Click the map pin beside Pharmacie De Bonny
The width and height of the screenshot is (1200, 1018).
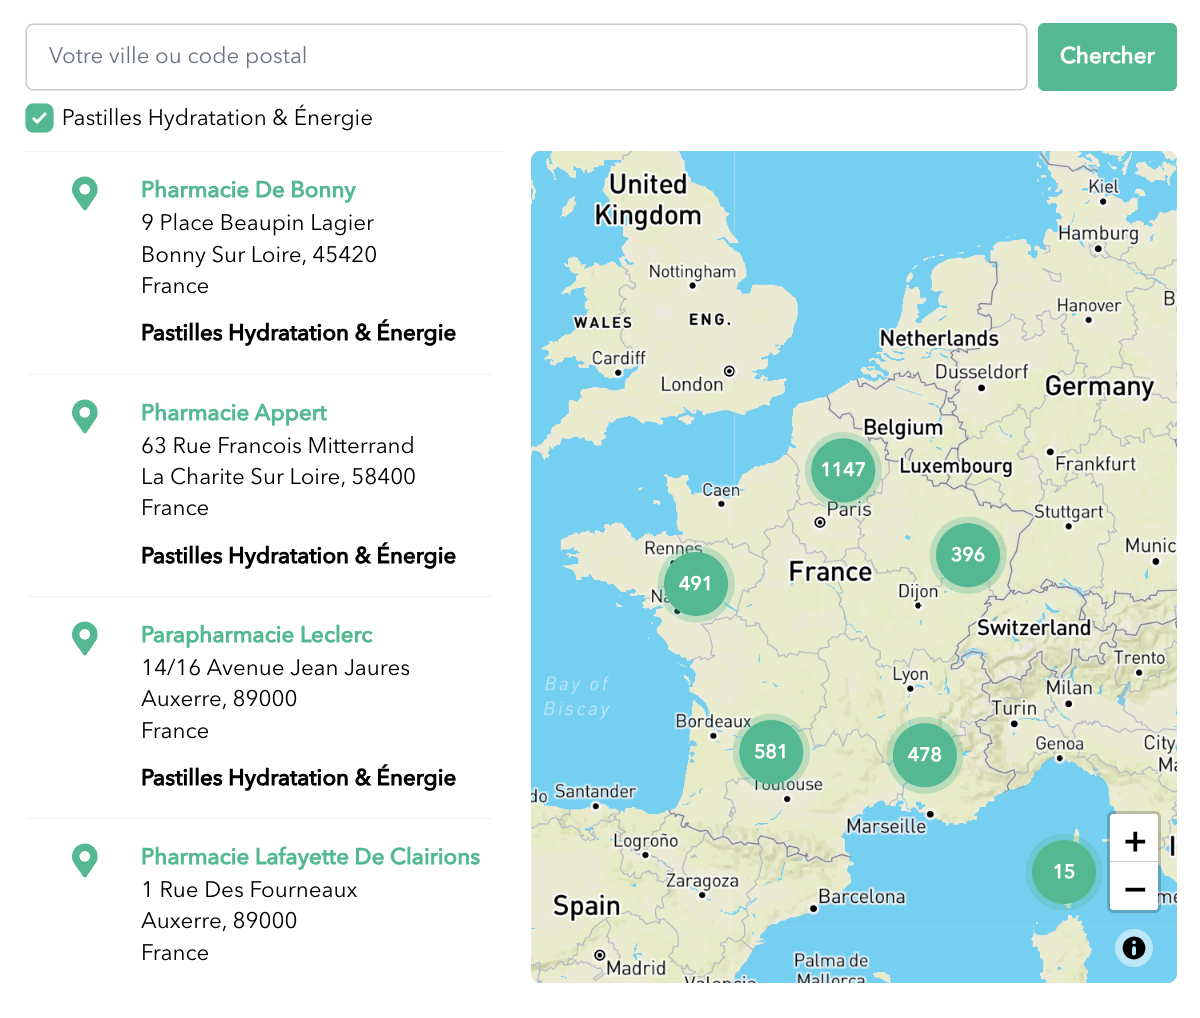[85, 192]
